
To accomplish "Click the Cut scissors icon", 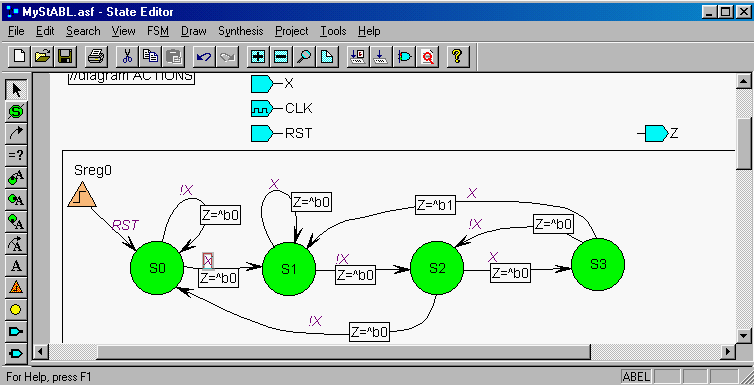I will point(127,57).
